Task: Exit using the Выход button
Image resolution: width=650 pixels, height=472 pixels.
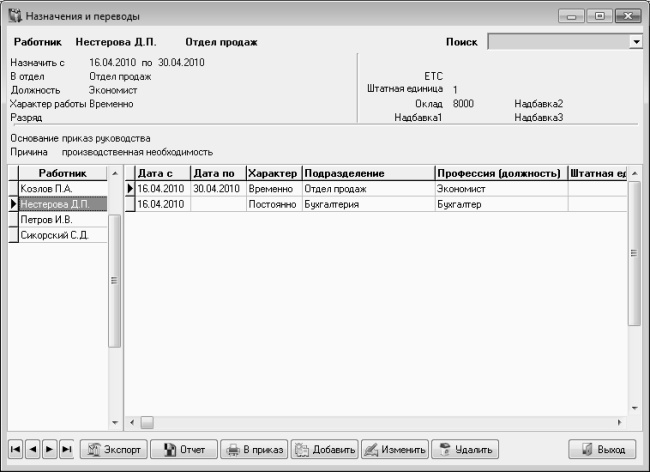Action: (x=602, y=449)
